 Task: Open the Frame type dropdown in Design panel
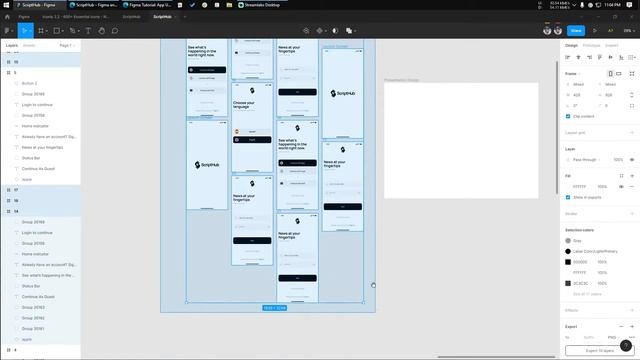[x=573, y=73]
